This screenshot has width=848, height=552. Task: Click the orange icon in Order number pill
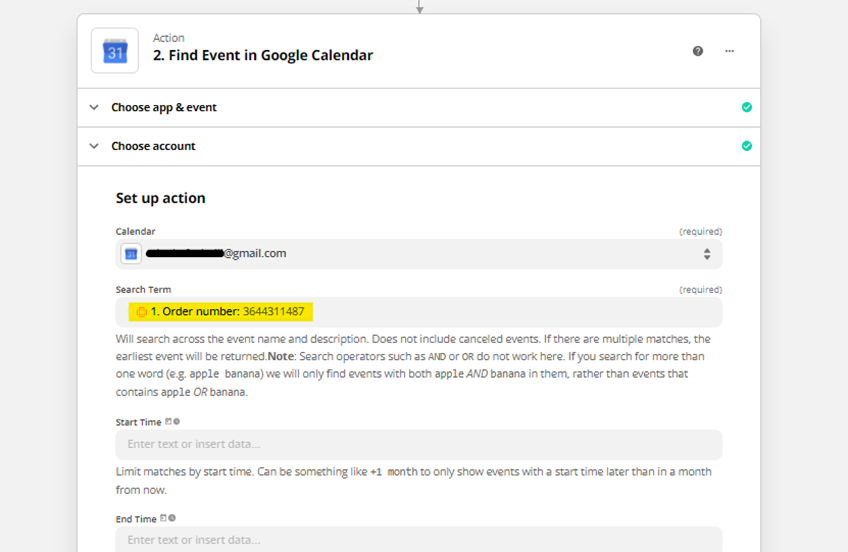pyautogui.click(x=141, y=312)
